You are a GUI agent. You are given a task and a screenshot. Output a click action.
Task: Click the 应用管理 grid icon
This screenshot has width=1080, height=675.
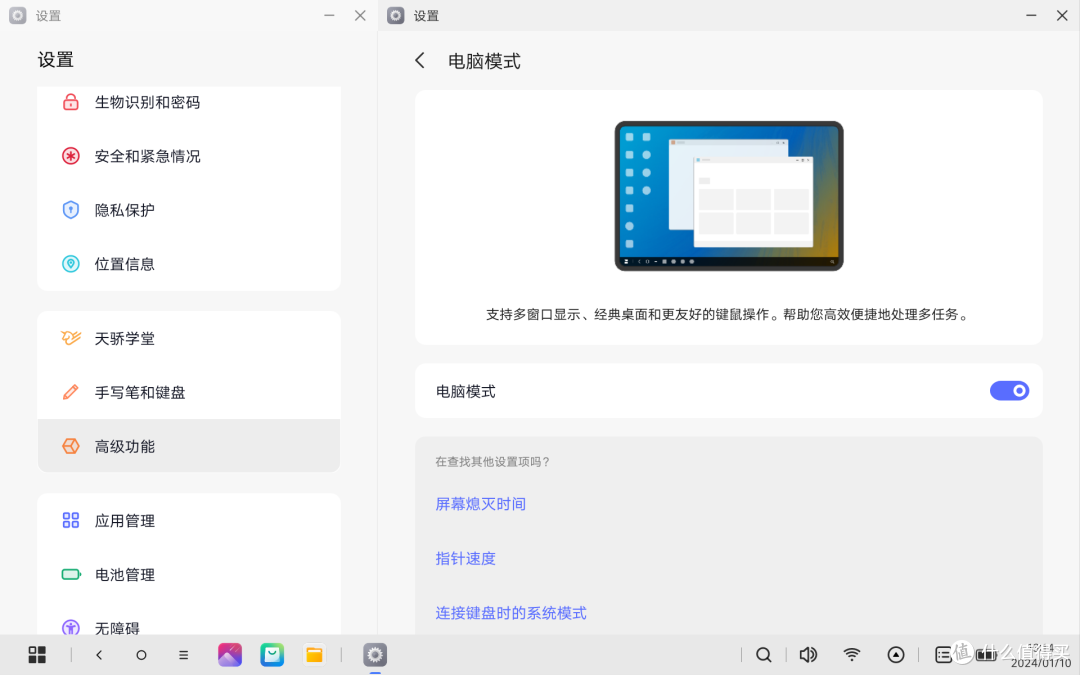(71, 520)
